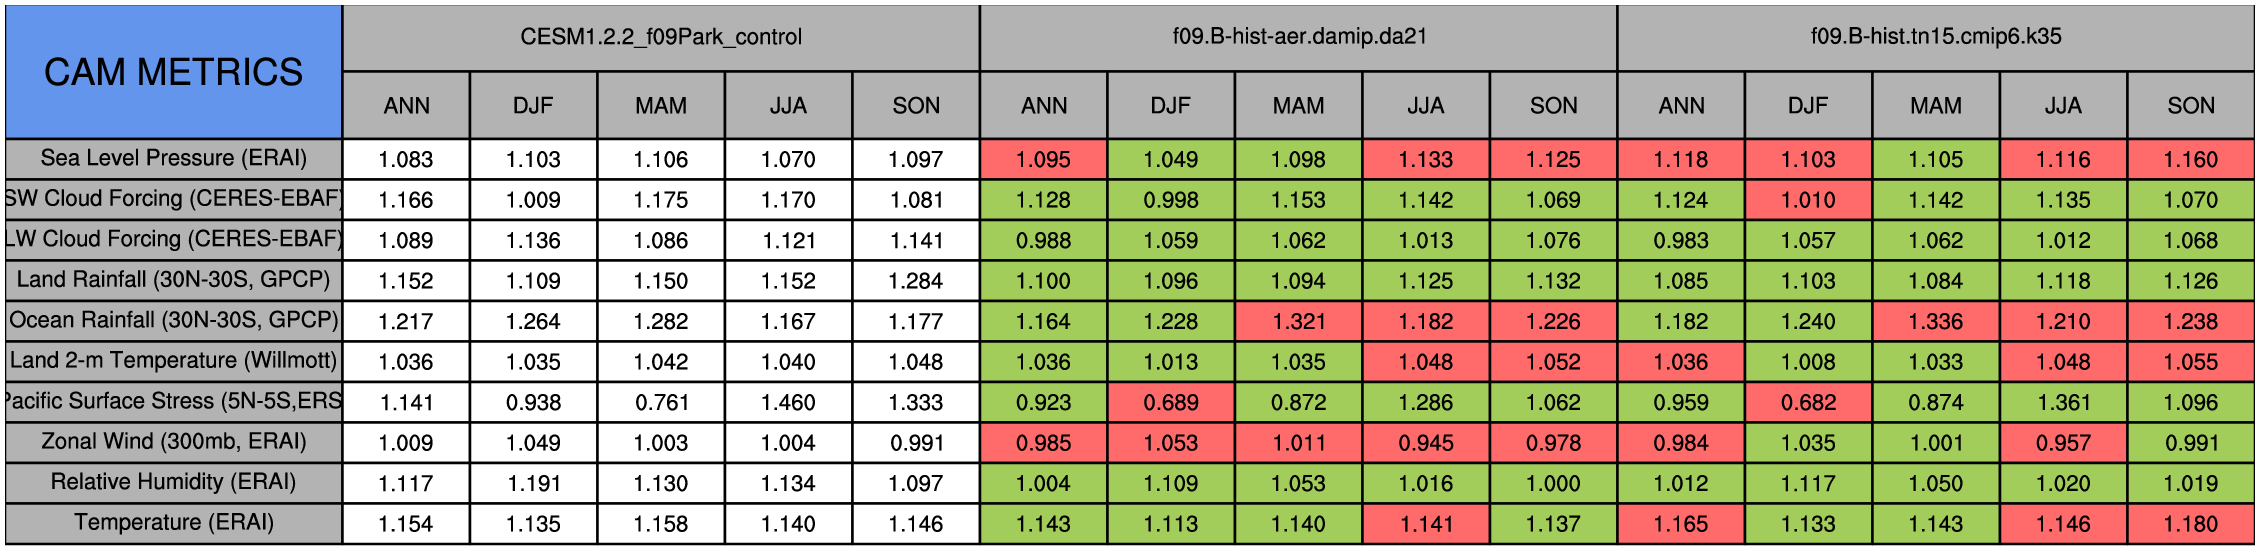
Task: Click the white cell showing 1.460
Action: tap(788, 402)
